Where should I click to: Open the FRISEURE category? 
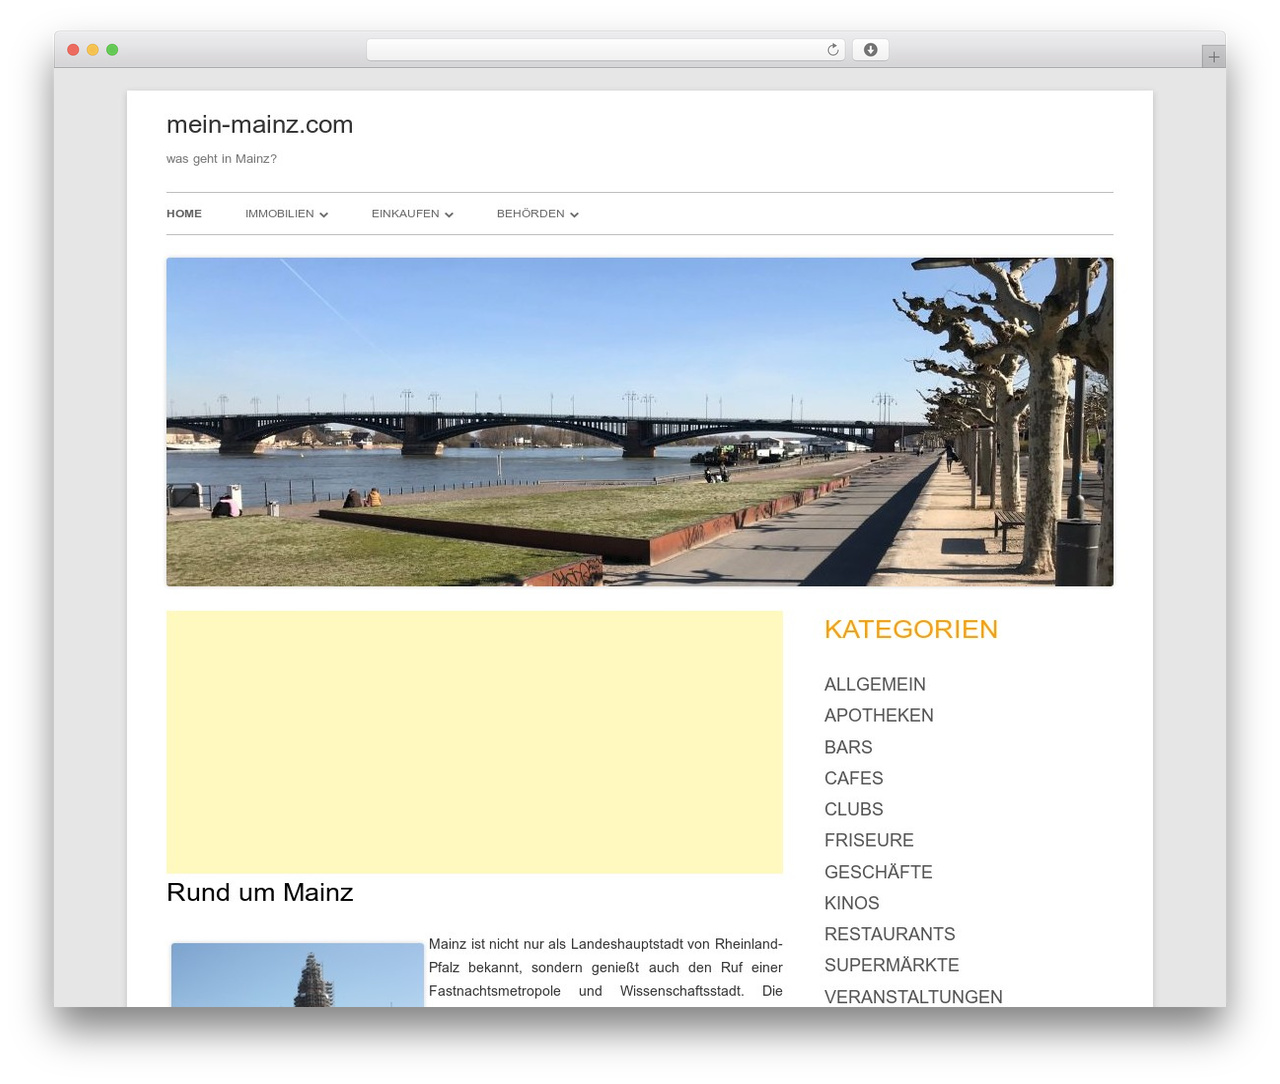tap(869, 841)
